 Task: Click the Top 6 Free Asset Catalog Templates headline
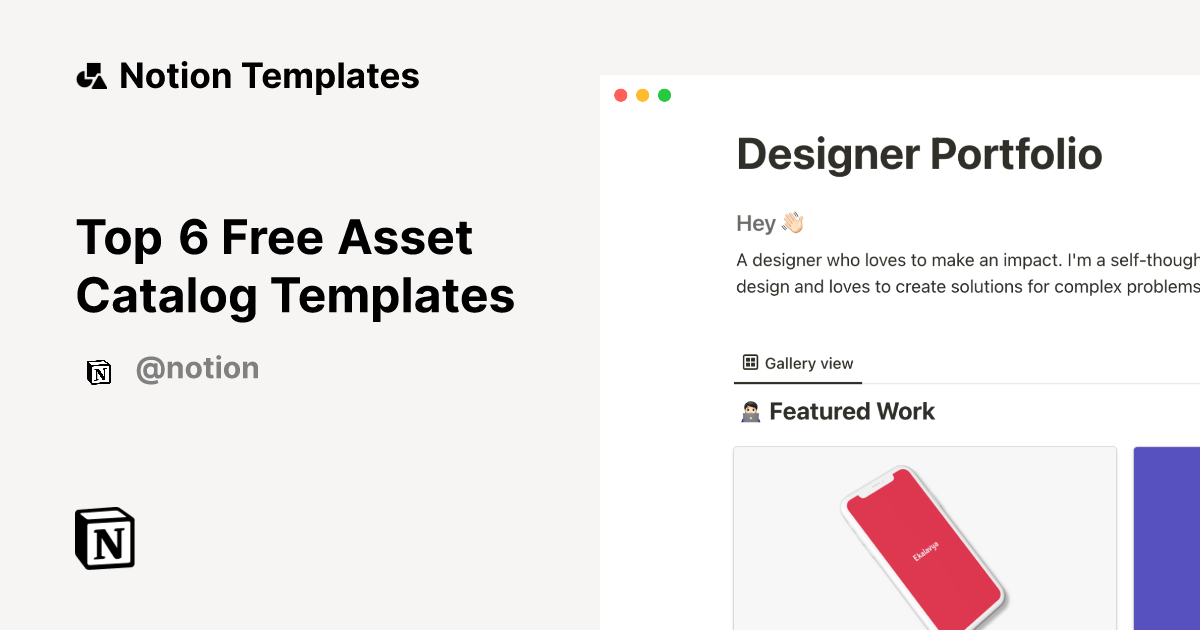click(x=295, y=266)
